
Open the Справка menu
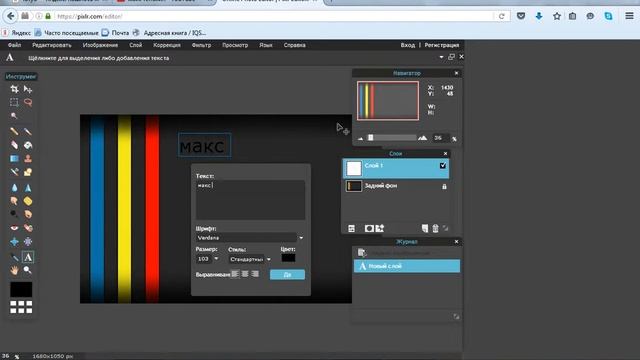295,45
